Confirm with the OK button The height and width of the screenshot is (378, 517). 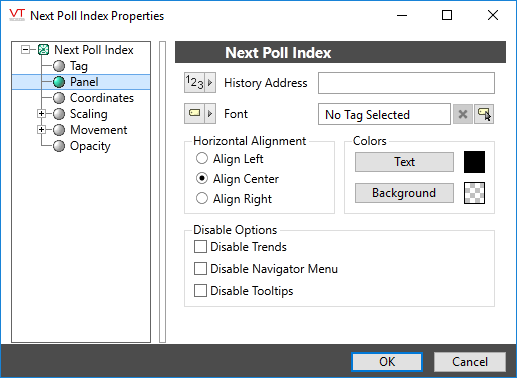pyautogui.click(x=387, y=362)
